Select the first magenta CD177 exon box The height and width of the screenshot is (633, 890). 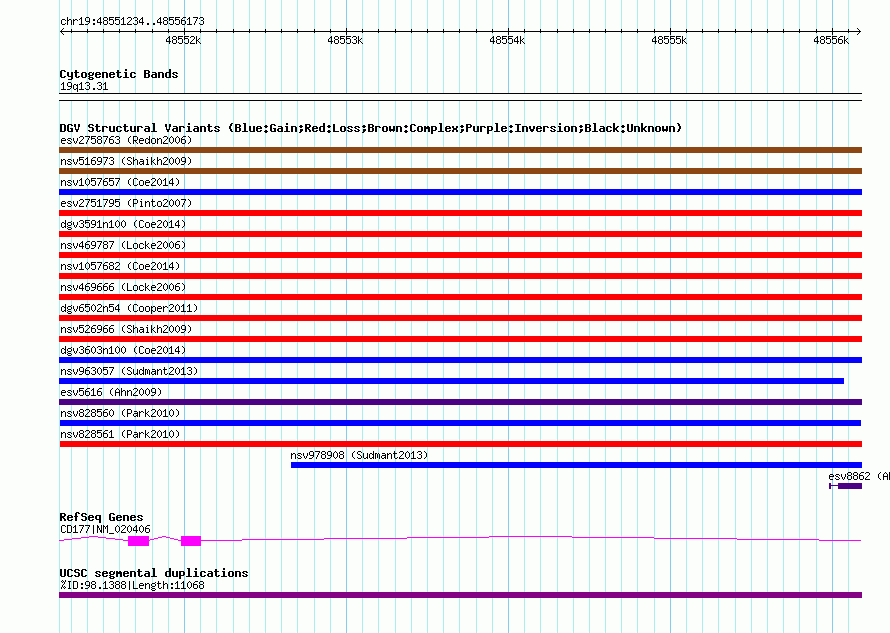pyautogui.click(x=138, y=541)
